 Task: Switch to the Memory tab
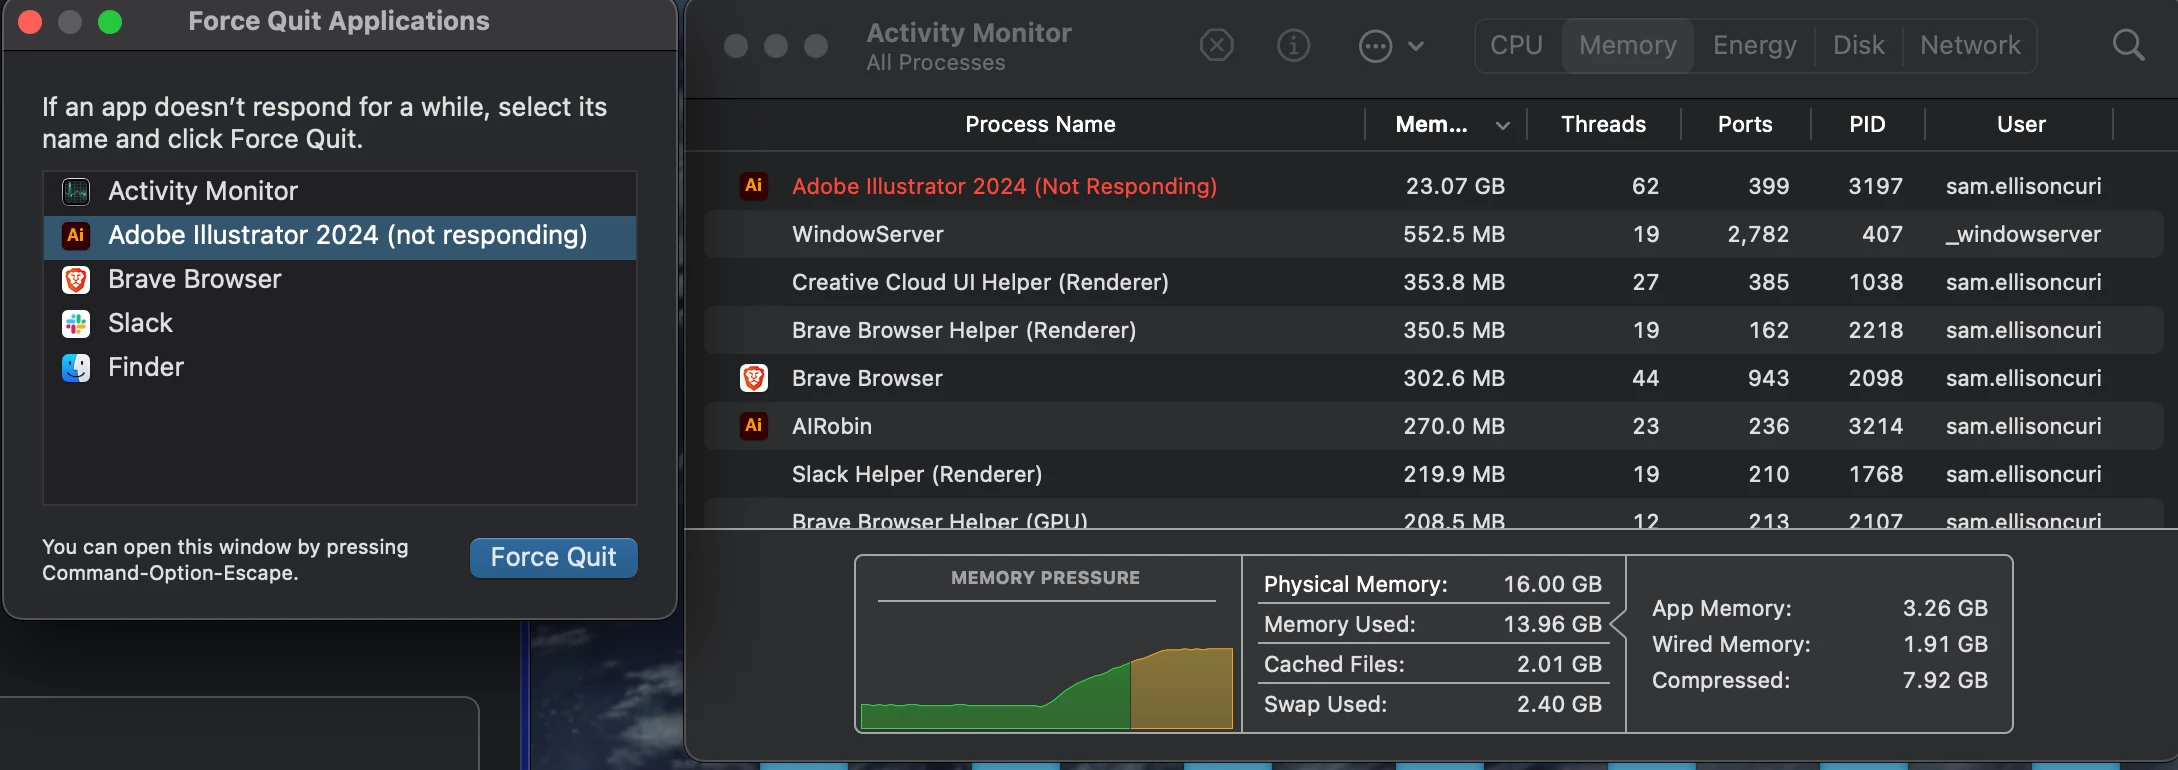pyautogui.click(x=1627, y=45)
